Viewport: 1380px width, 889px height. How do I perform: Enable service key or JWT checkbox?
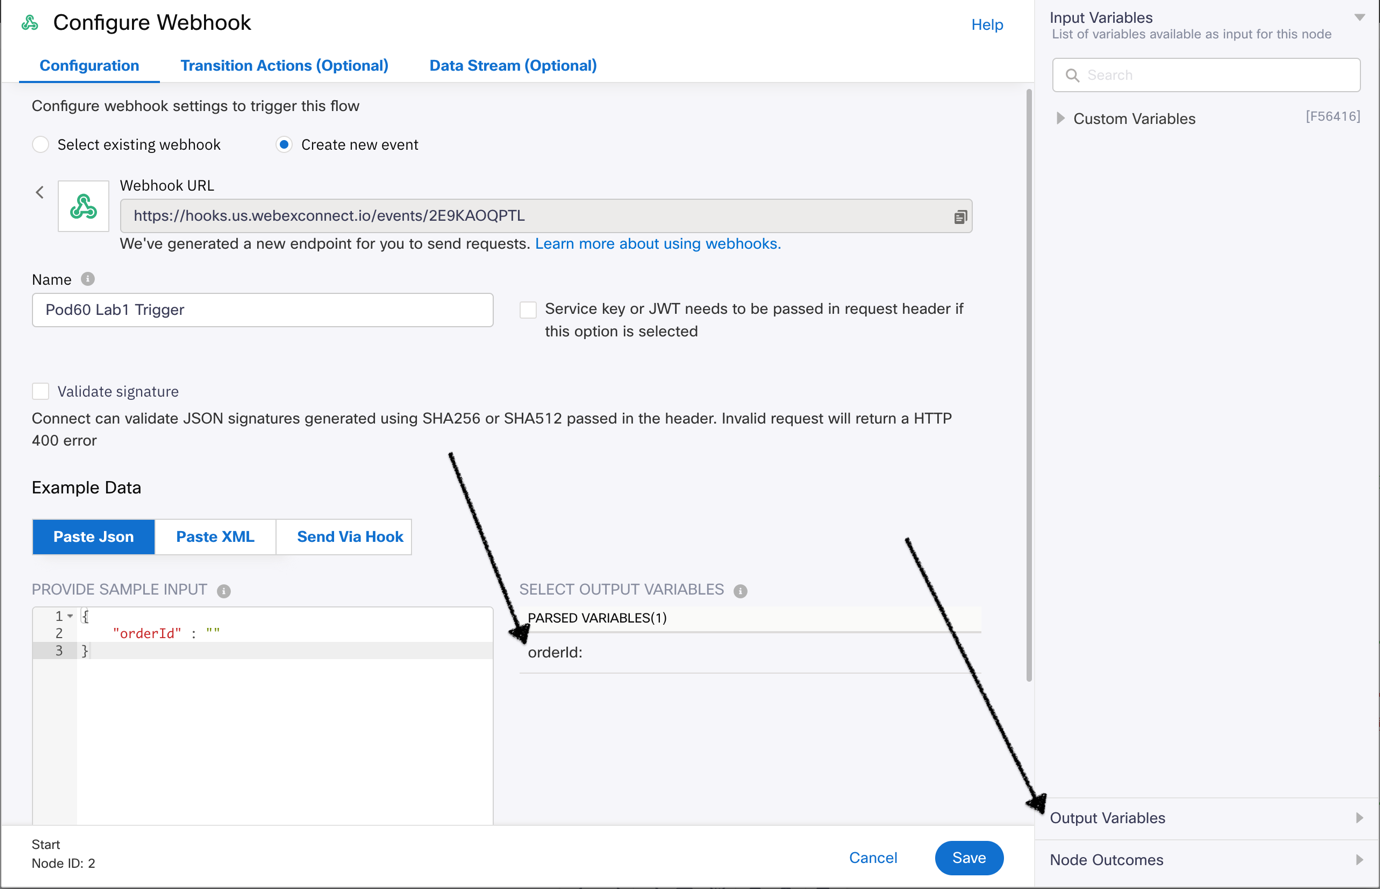tap(528, 310)
